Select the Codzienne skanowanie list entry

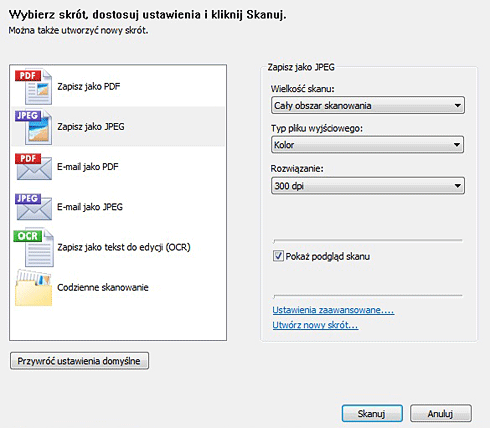click(x=118, y=287)
